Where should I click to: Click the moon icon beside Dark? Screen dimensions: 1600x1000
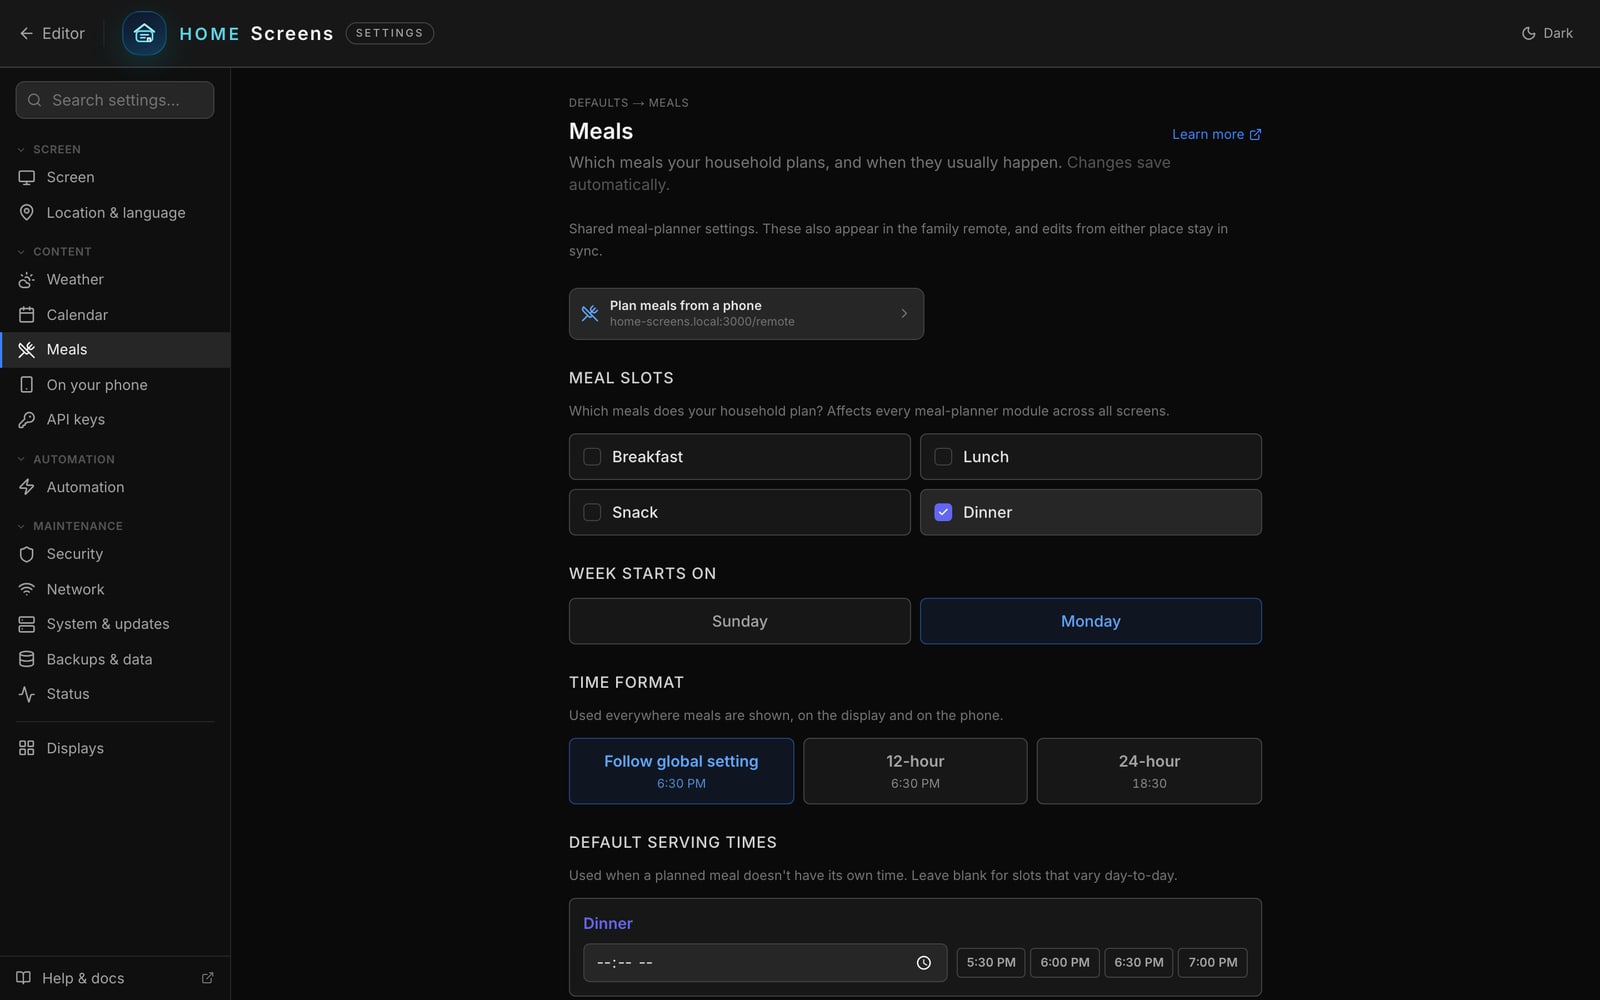(1529, 33)
